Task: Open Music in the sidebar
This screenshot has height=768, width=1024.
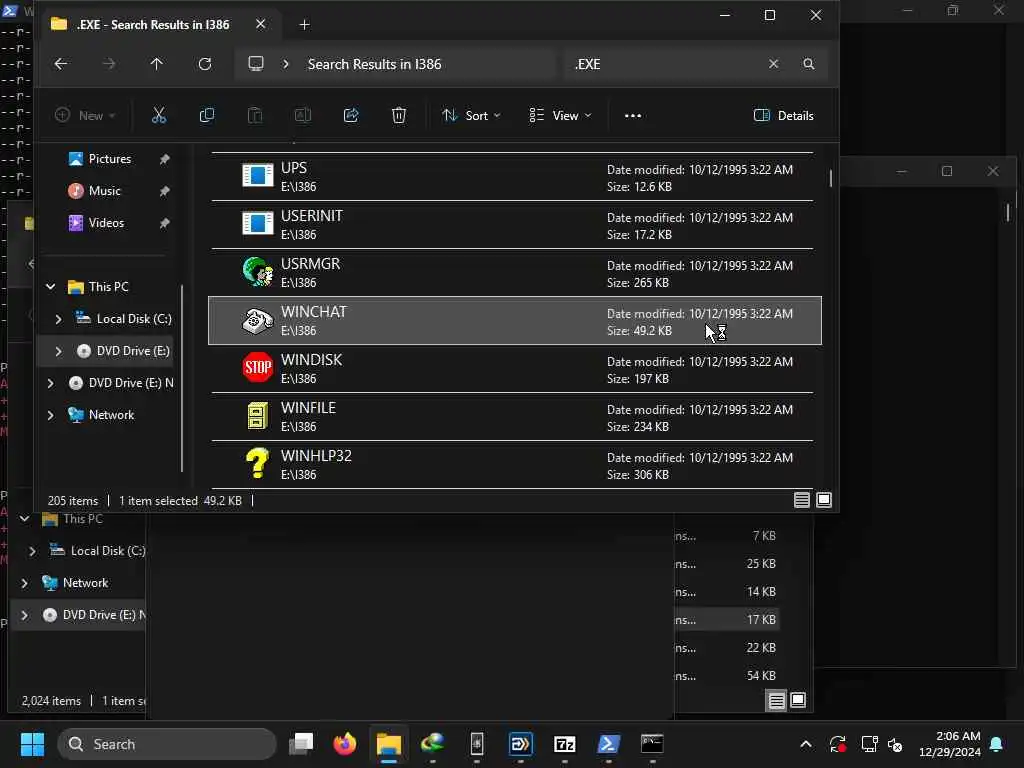Action: tap(104, 191)
